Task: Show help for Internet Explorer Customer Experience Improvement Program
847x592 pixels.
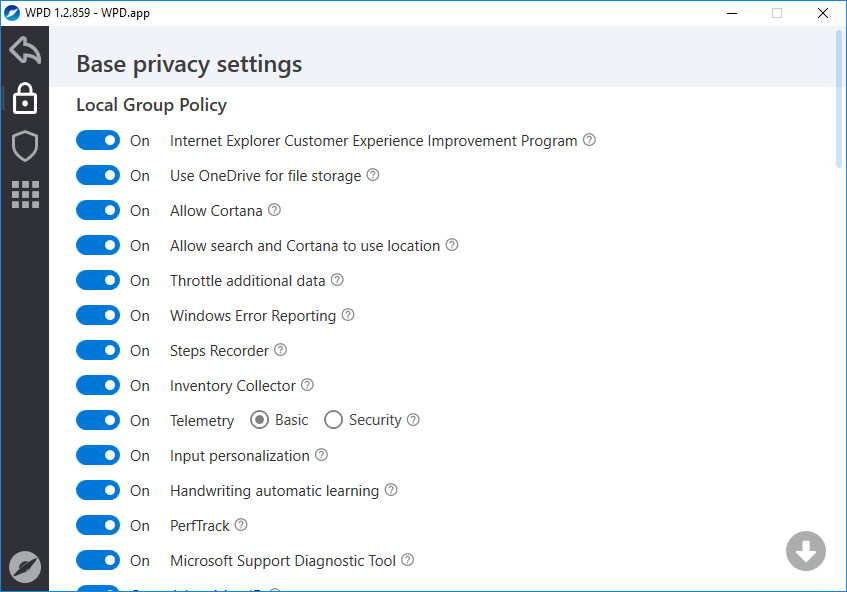Action: pos(589,140)
